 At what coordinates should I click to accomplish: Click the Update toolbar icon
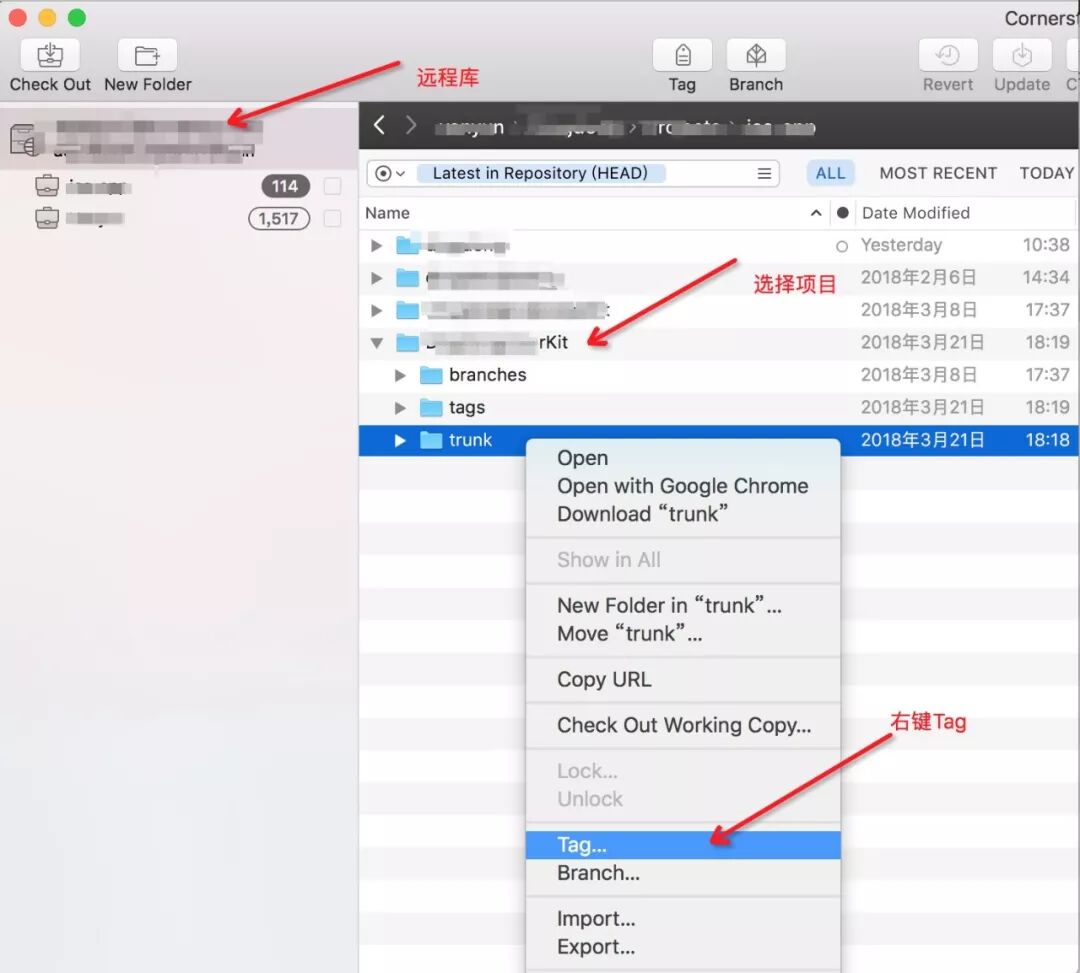click(x=1021, y=55)
